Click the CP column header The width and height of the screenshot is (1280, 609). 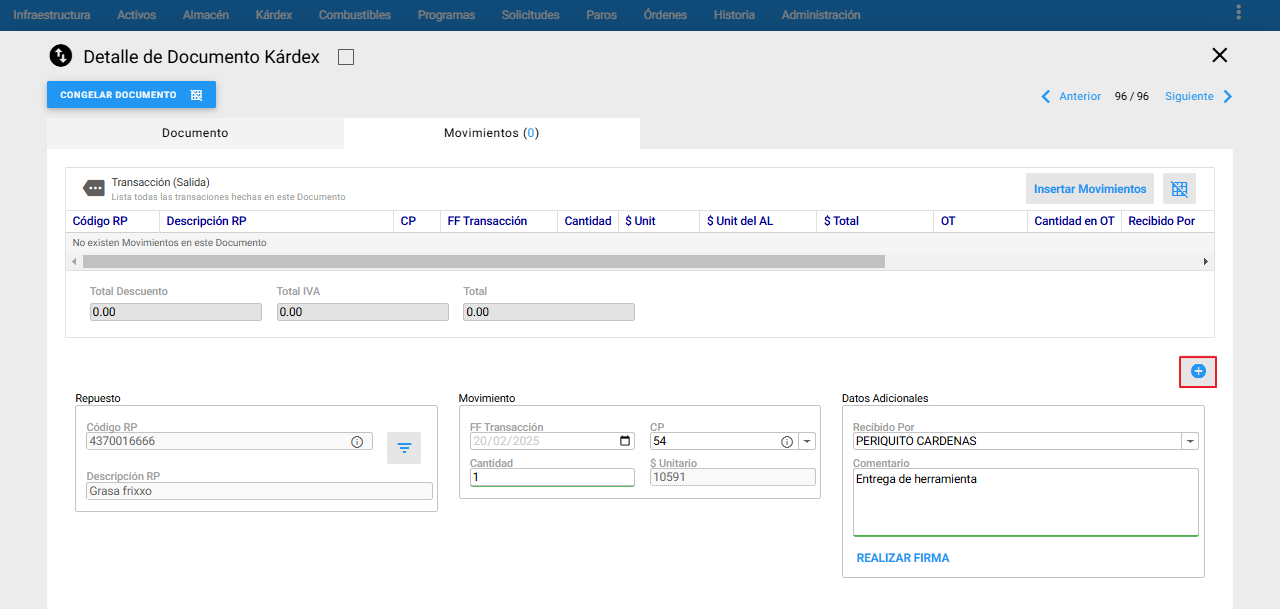416,221
